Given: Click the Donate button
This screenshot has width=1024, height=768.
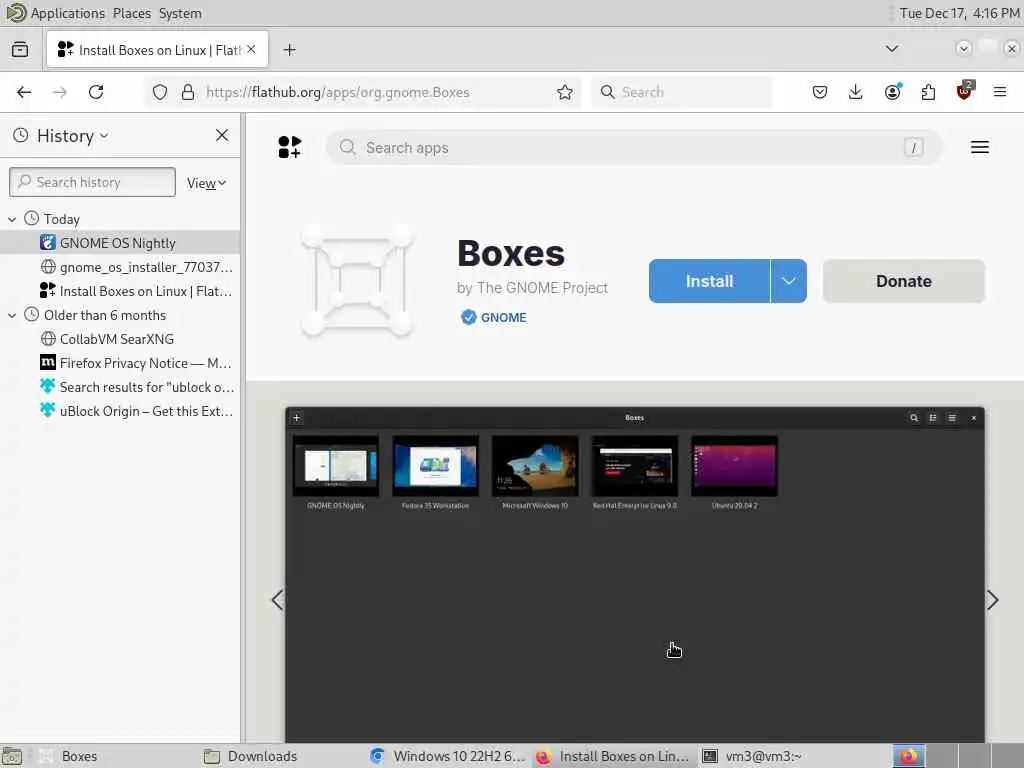Looking at the screenshot, I should tap(904, 281).
